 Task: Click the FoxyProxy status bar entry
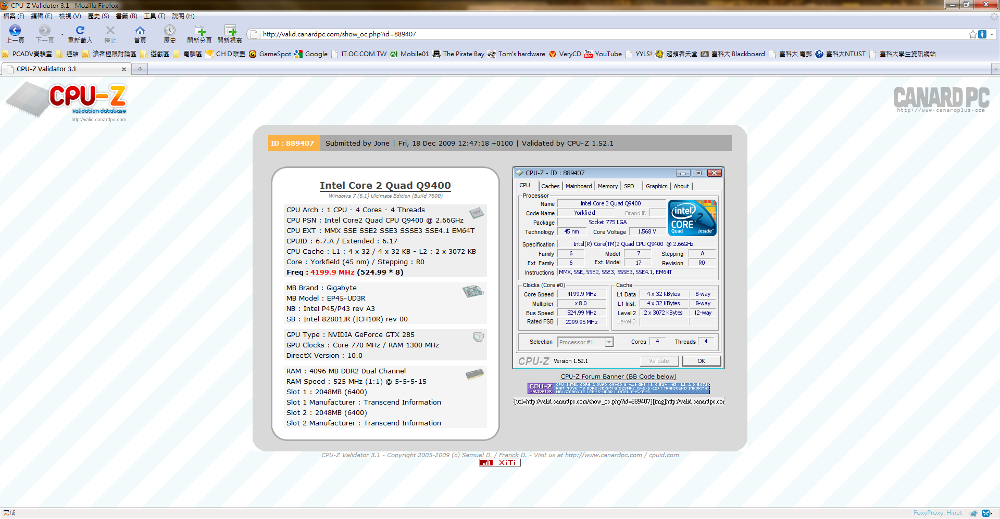point(938,513)
